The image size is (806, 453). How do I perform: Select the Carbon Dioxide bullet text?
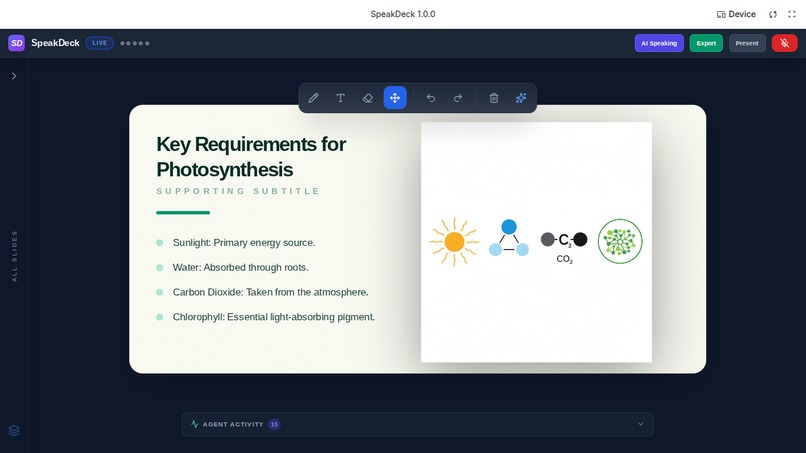click(270, 292)
